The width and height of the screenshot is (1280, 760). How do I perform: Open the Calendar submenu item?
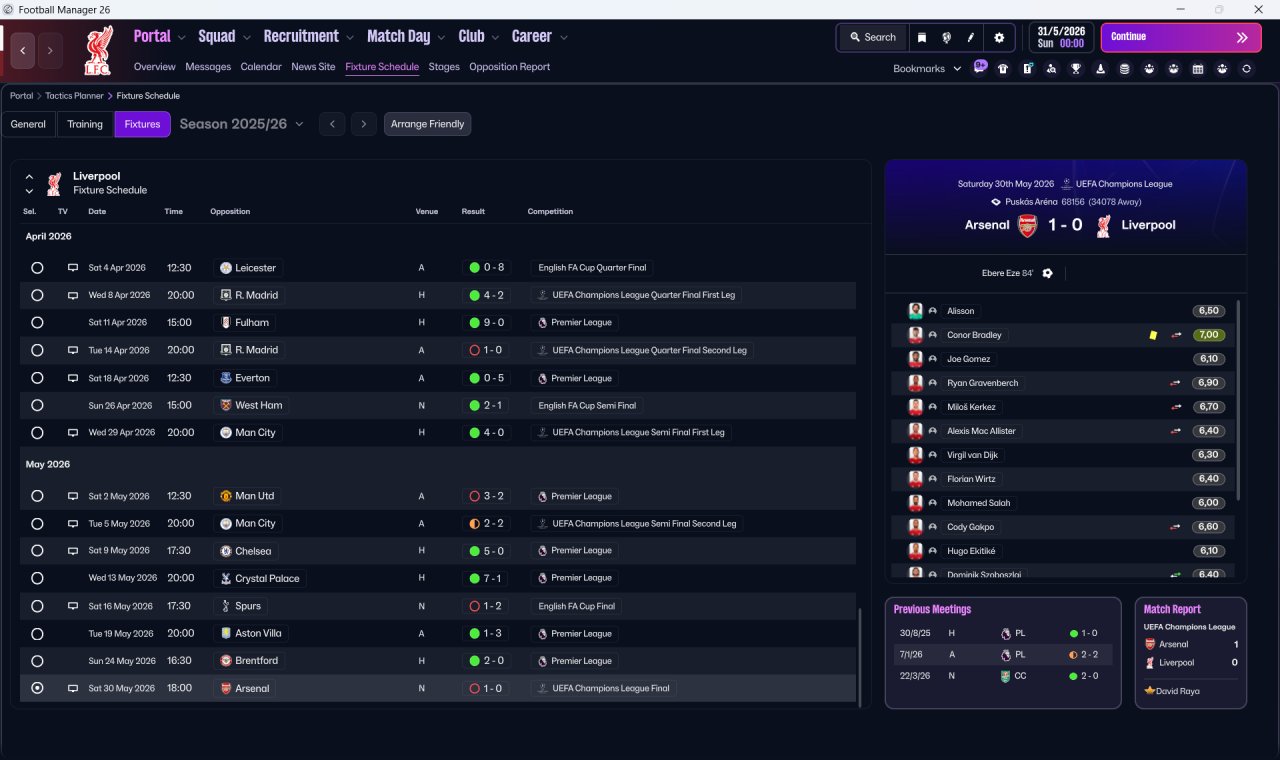(261, 67)
